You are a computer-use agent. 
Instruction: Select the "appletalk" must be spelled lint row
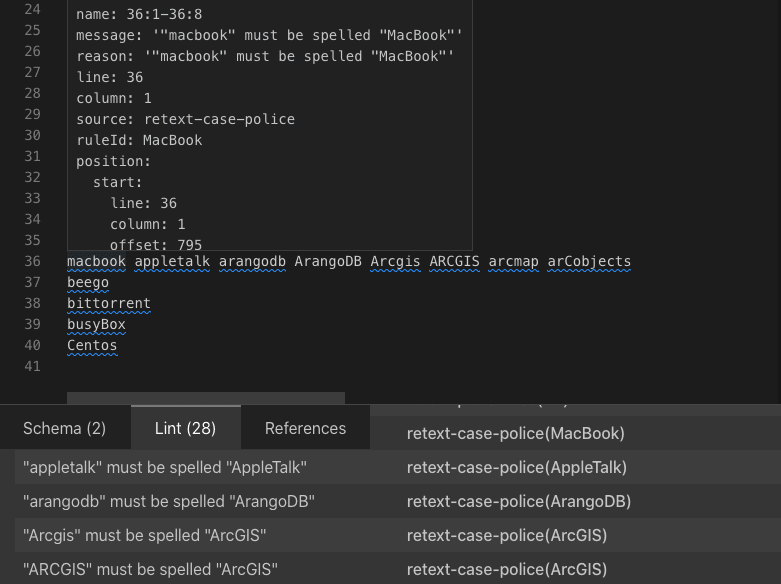point(398,467)
